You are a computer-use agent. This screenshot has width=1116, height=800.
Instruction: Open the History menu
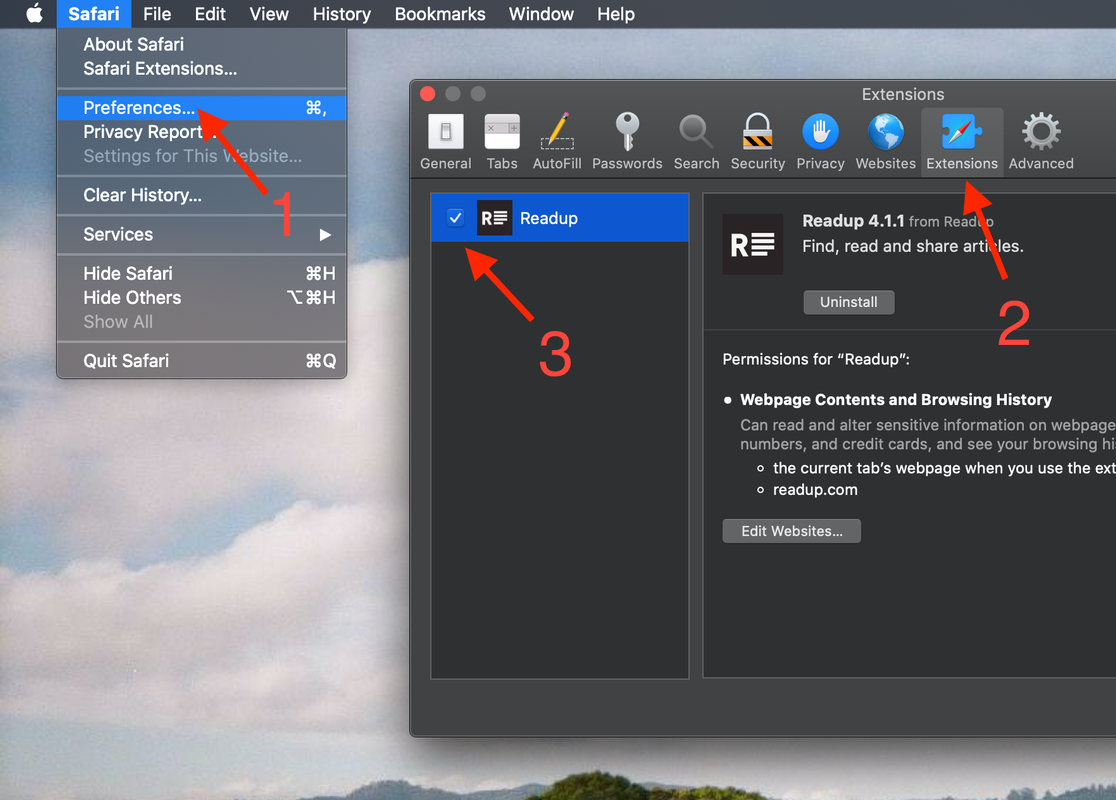(342, 14)
